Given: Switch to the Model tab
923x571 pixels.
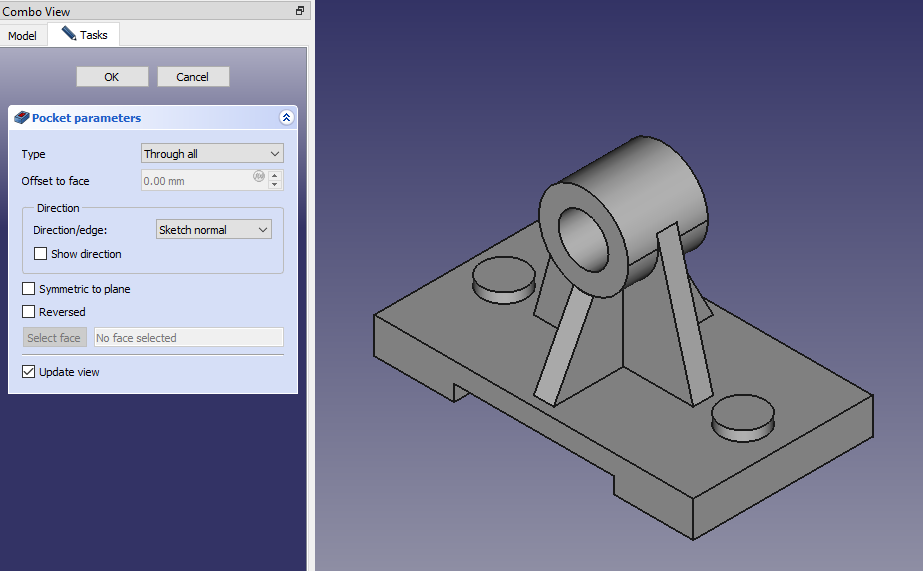Looking at the screenshot, I should (x=22, y=36).
